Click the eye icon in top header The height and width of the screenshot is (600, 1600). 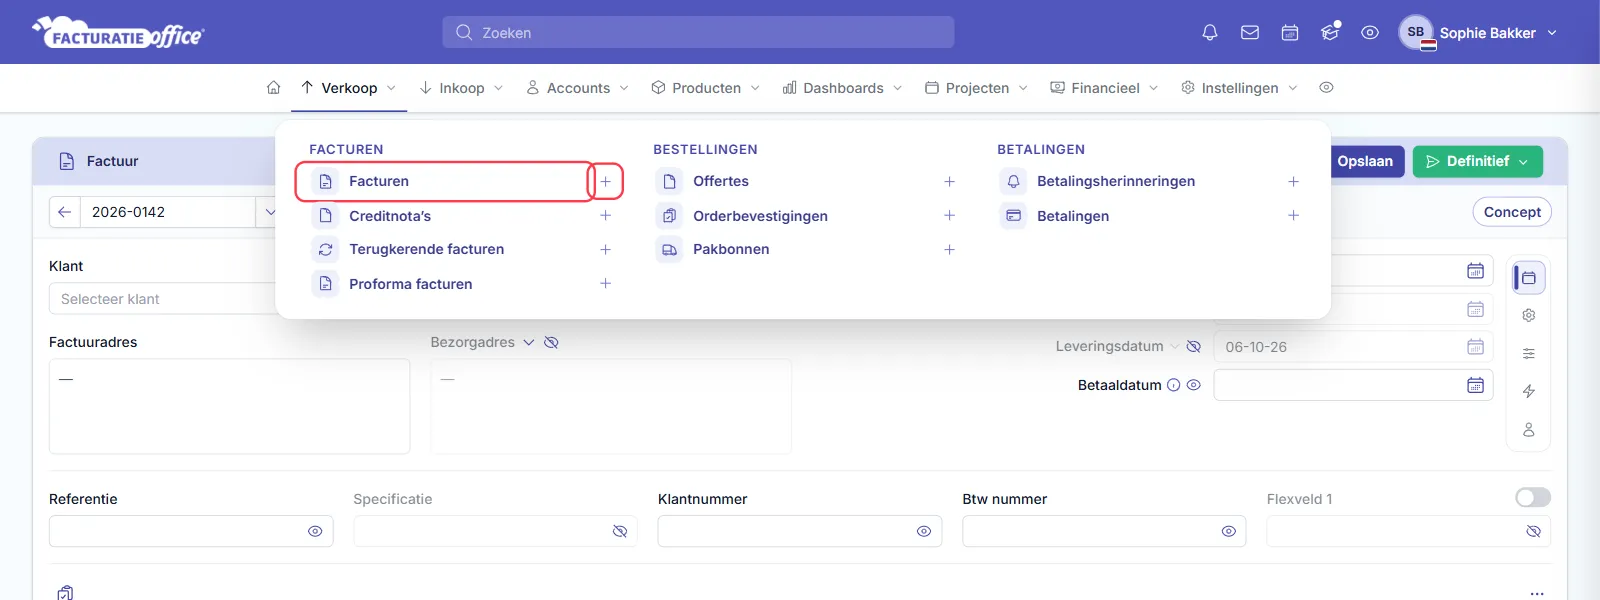pos(1370,33)
